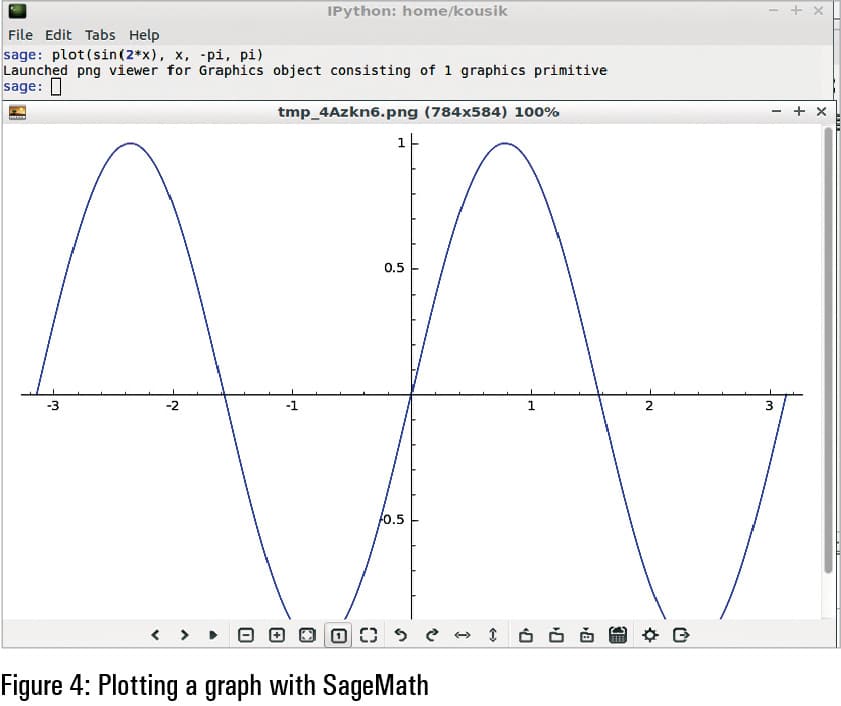Viewport: 841px width, 706px height.
Task: Open the Tabs menu
Action: 100,35
